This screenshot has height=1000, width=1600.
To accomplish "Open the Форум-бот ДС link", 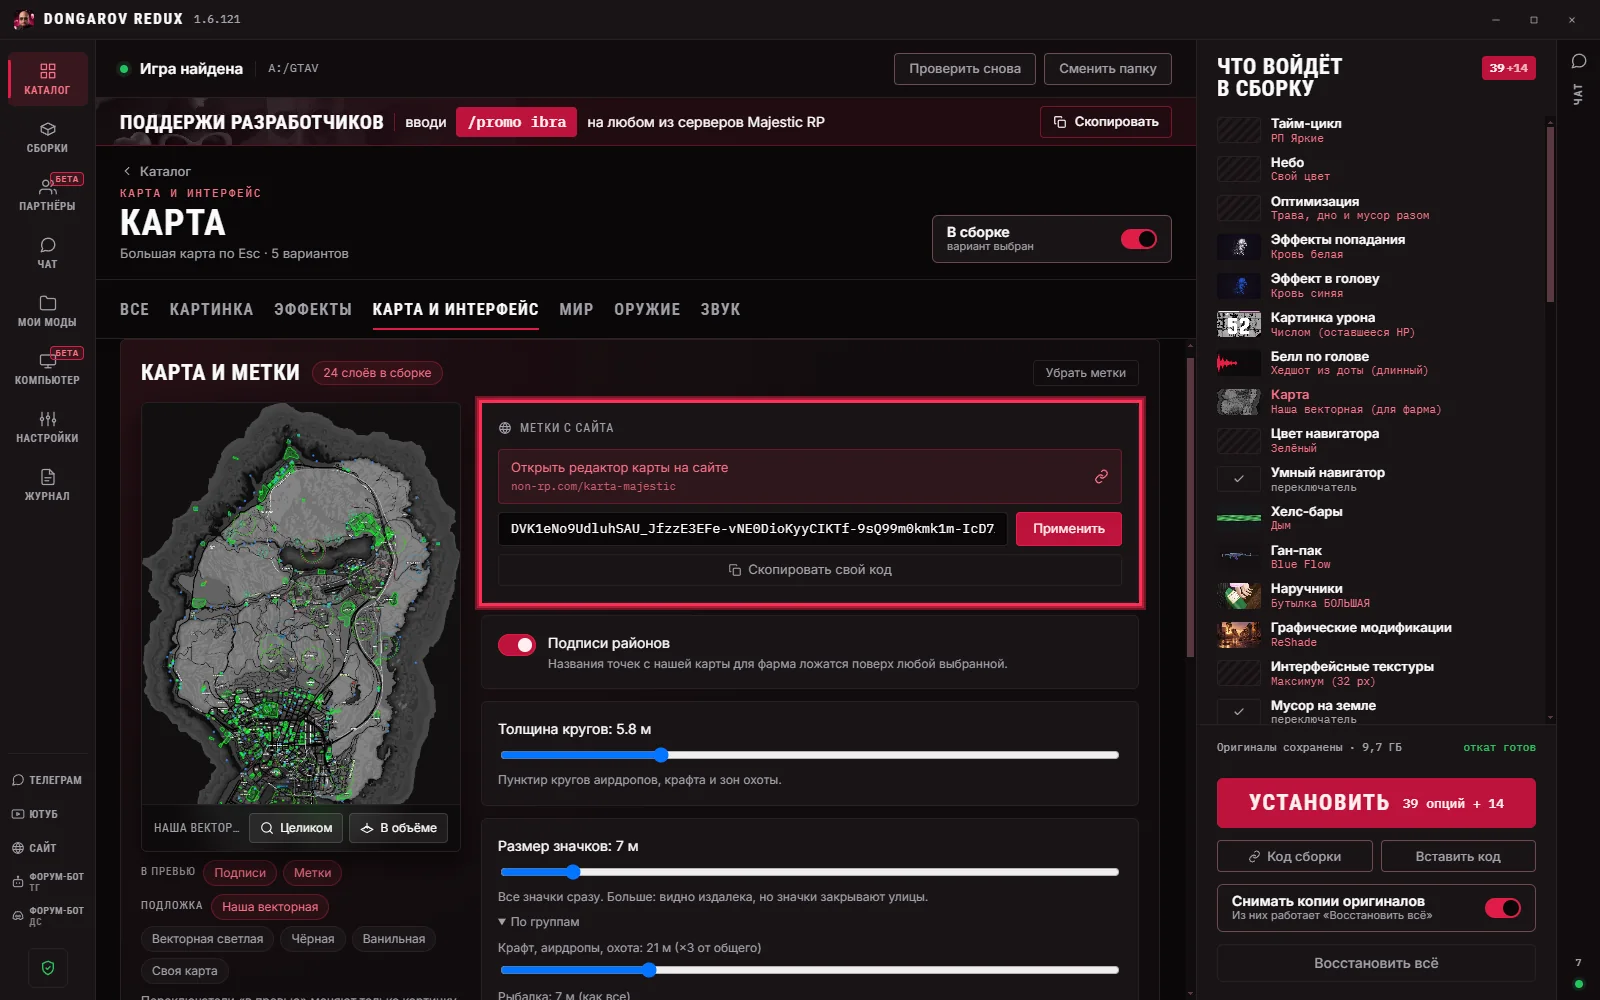I will coord(47,915).
